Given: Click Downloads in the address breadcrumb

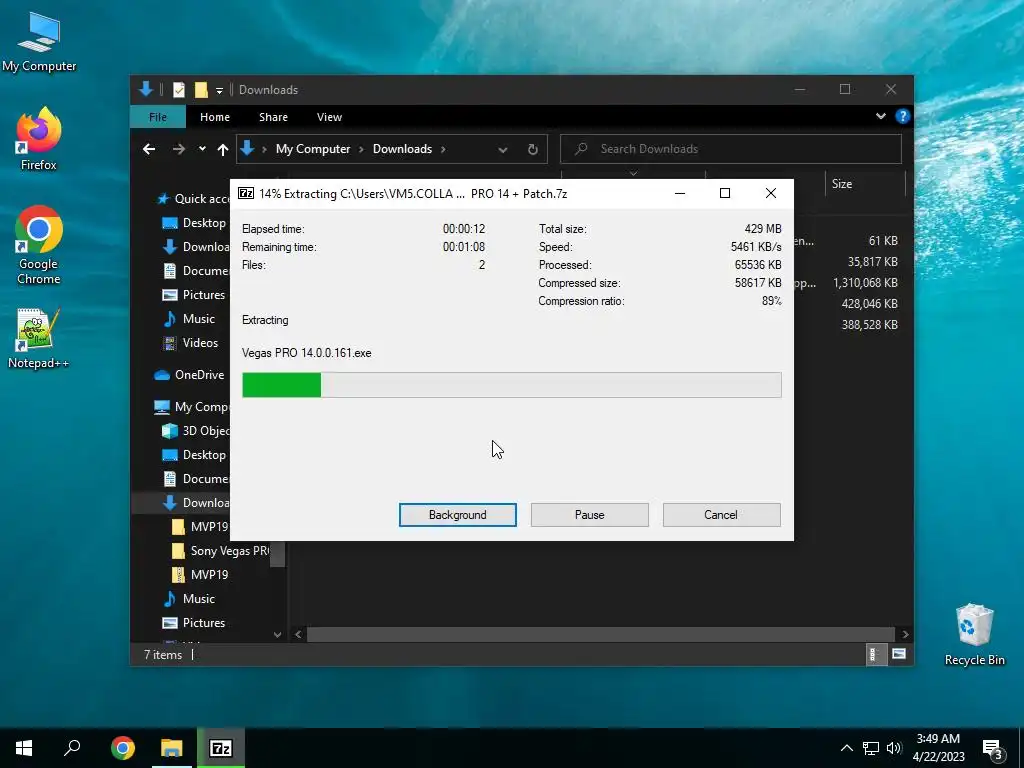Looking at the screenshot, I should tap(402, 149).
